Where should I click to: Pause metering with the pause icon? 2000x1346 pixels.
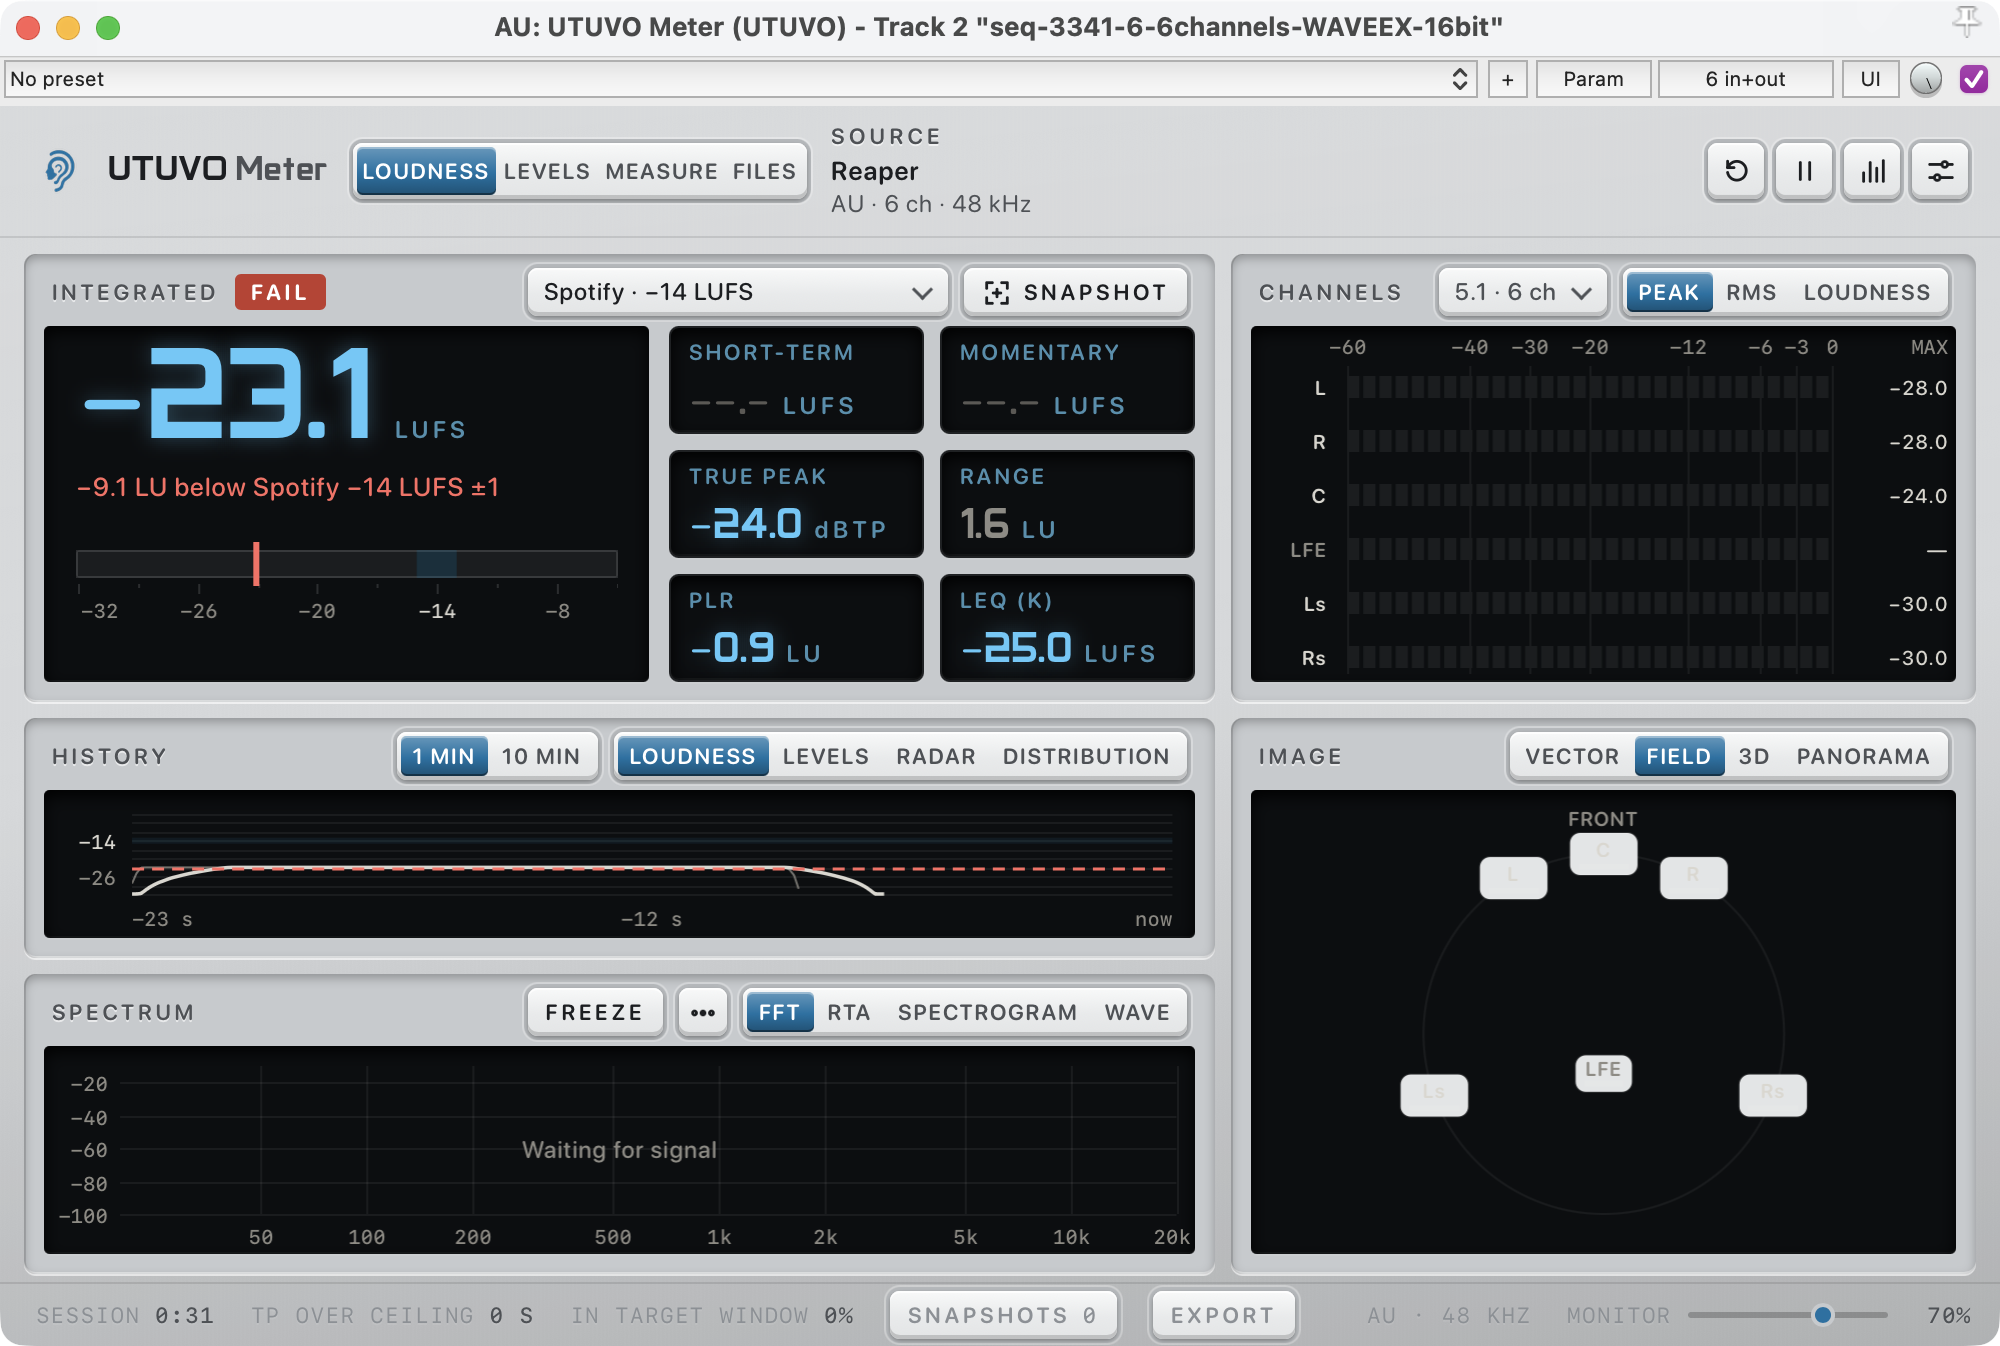click(x=1804, y=171)
